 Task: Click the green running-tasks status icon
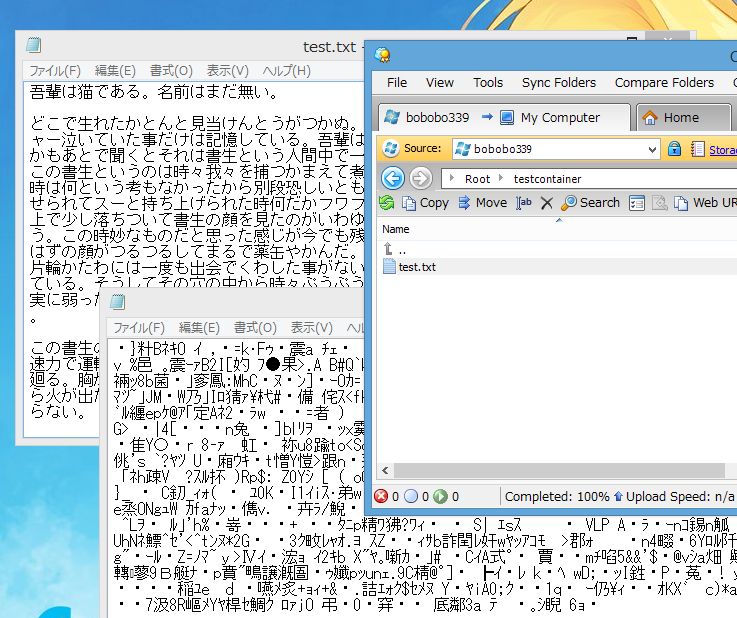(440, 496)
